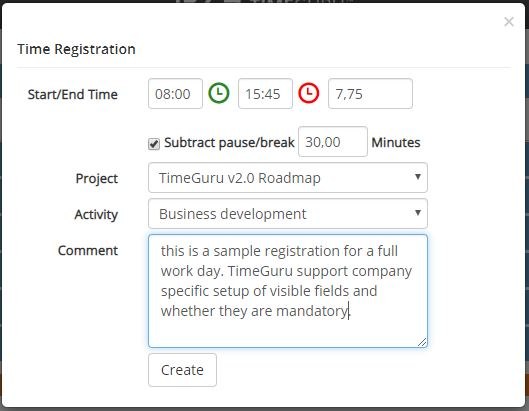The height and width of the screenshot is (411, 529).
Task: Focus the start time field showing 08:00
Action: pos(175,93)
